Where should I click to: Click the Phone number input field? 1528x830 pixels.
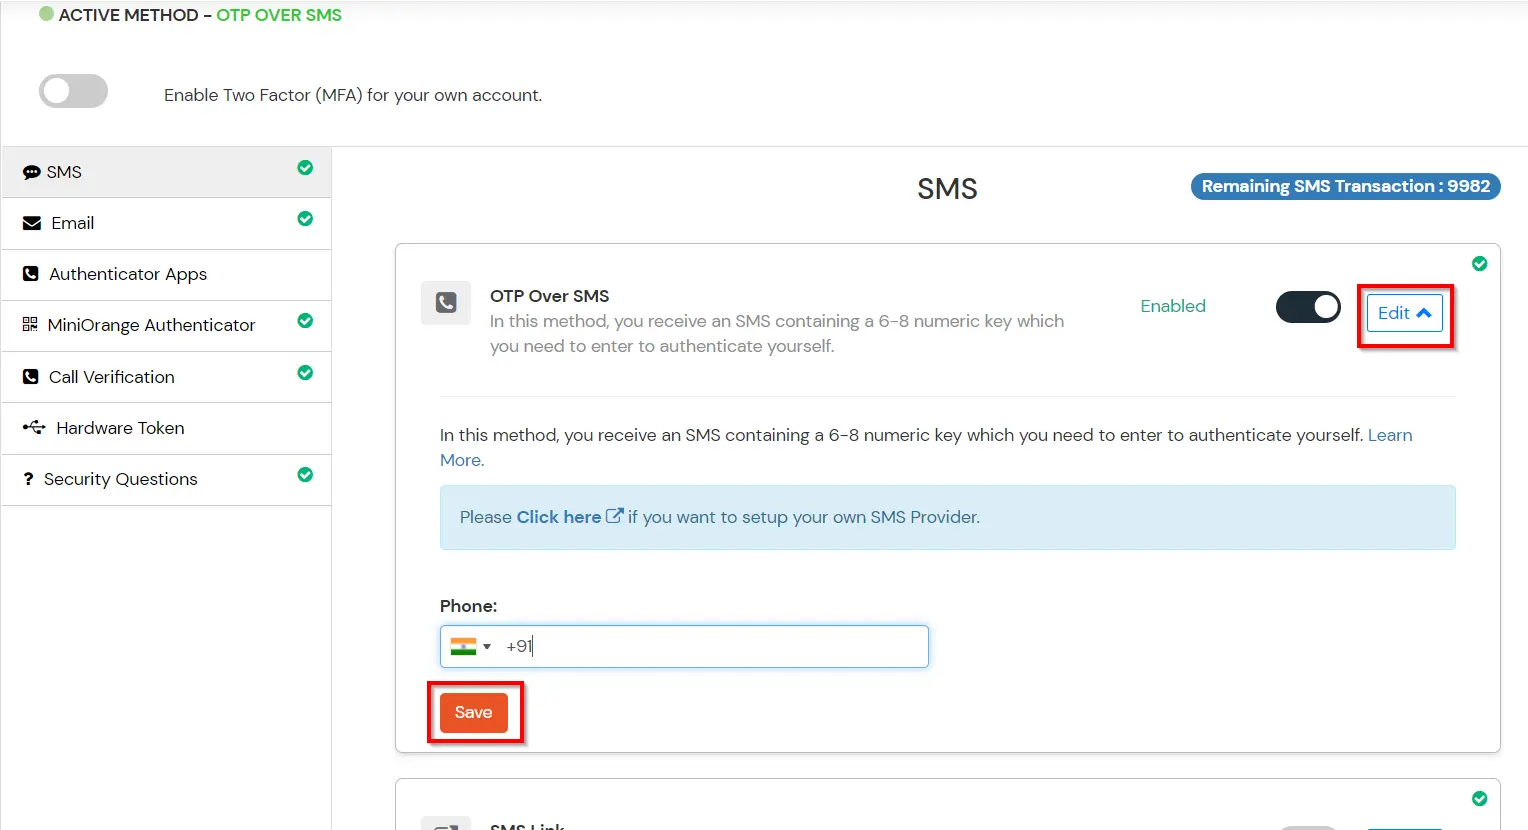[684, 646]
